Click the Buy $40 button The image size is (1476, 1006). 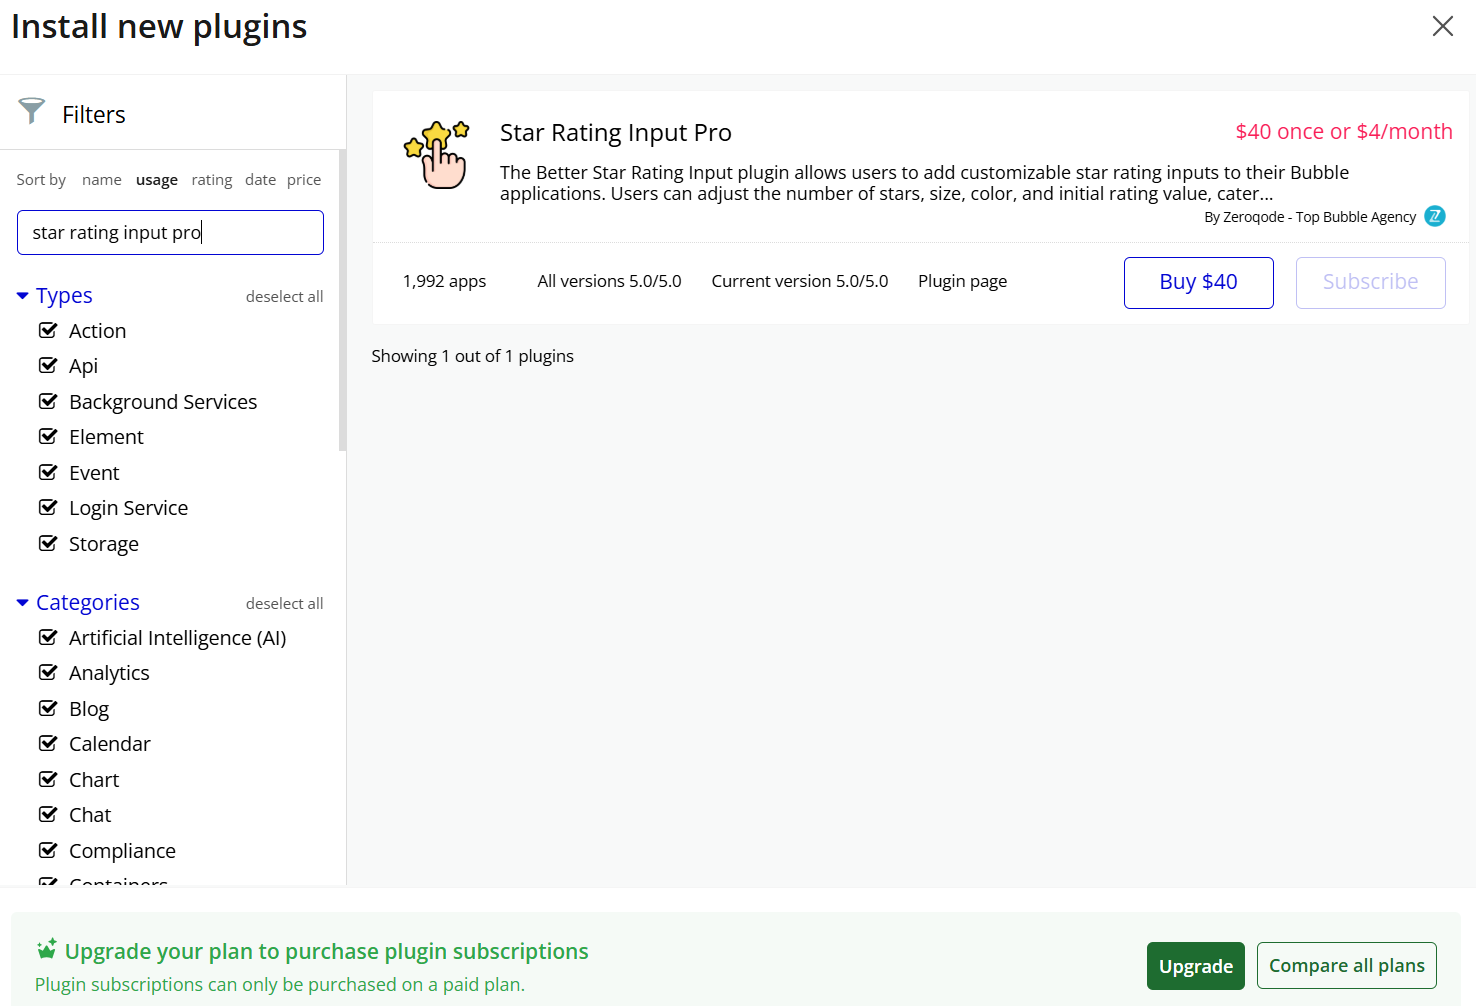point(1198,282)
